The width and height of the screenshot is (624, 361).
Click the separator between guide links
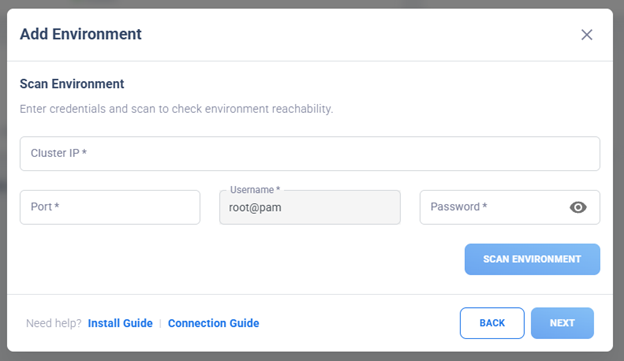tap(160, 323)
